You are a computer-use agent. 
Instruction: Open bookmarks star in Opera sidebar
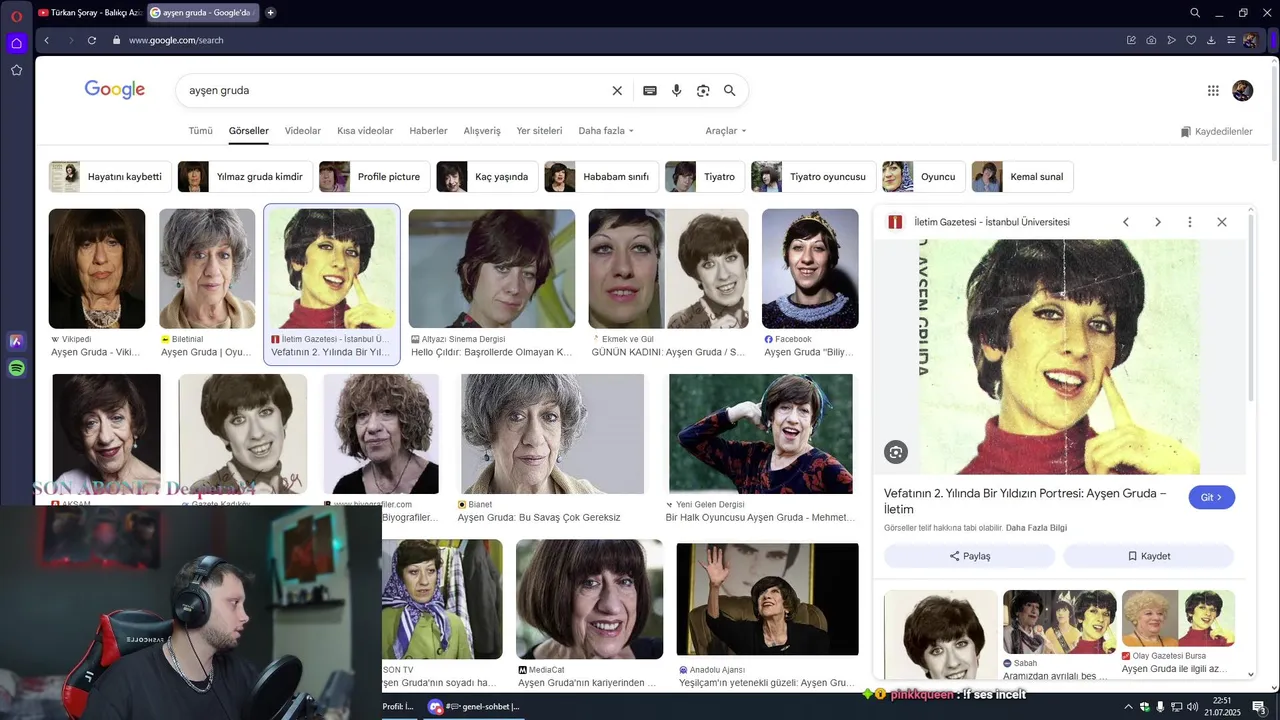16,70
